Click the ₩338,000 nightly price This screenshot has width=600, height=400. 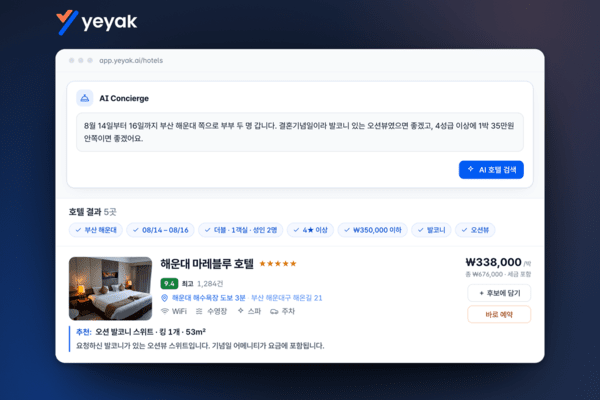(x=493, y=262)
